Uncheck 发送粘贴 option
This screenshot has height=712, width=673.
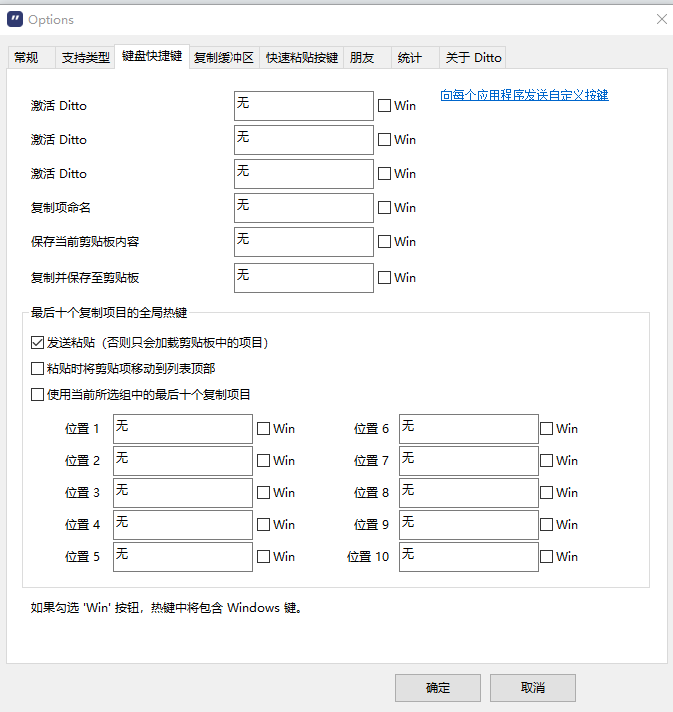pos(37,342)
